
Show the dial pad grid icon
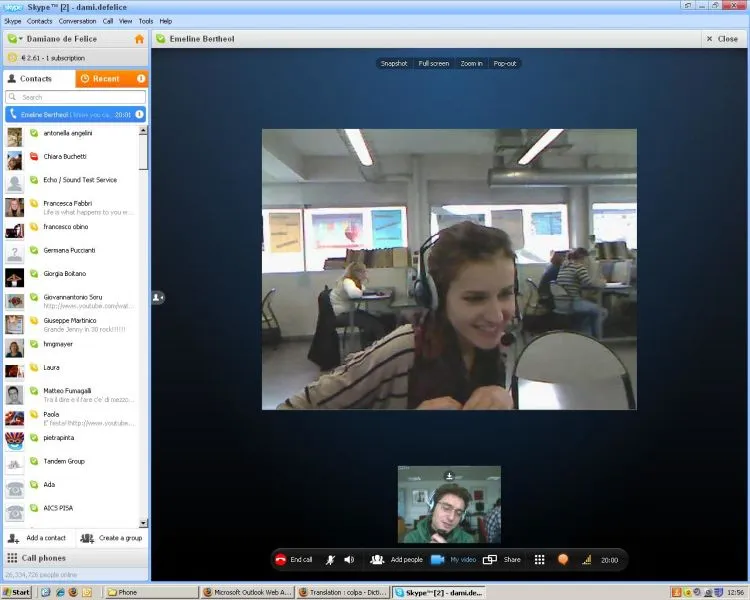pos(540,559)
